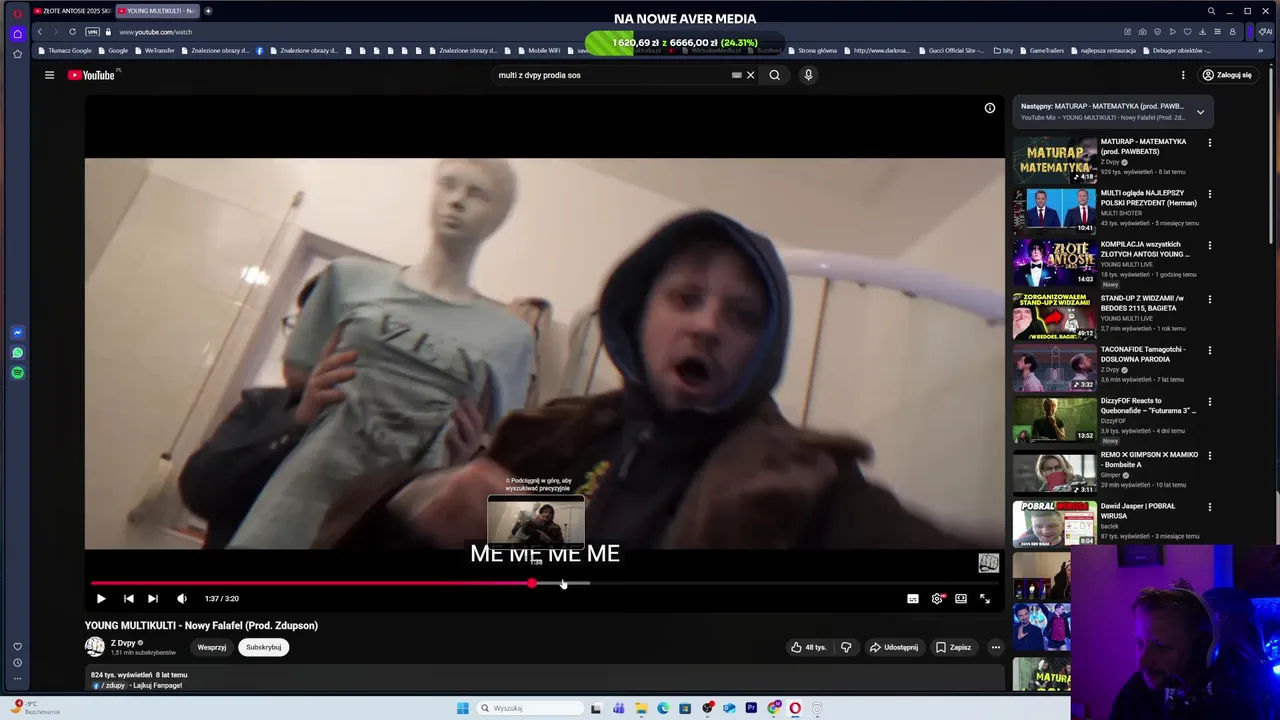Go to the YouTube home logo
Screen dimensions: 1280x720
(x=92, y=75)
